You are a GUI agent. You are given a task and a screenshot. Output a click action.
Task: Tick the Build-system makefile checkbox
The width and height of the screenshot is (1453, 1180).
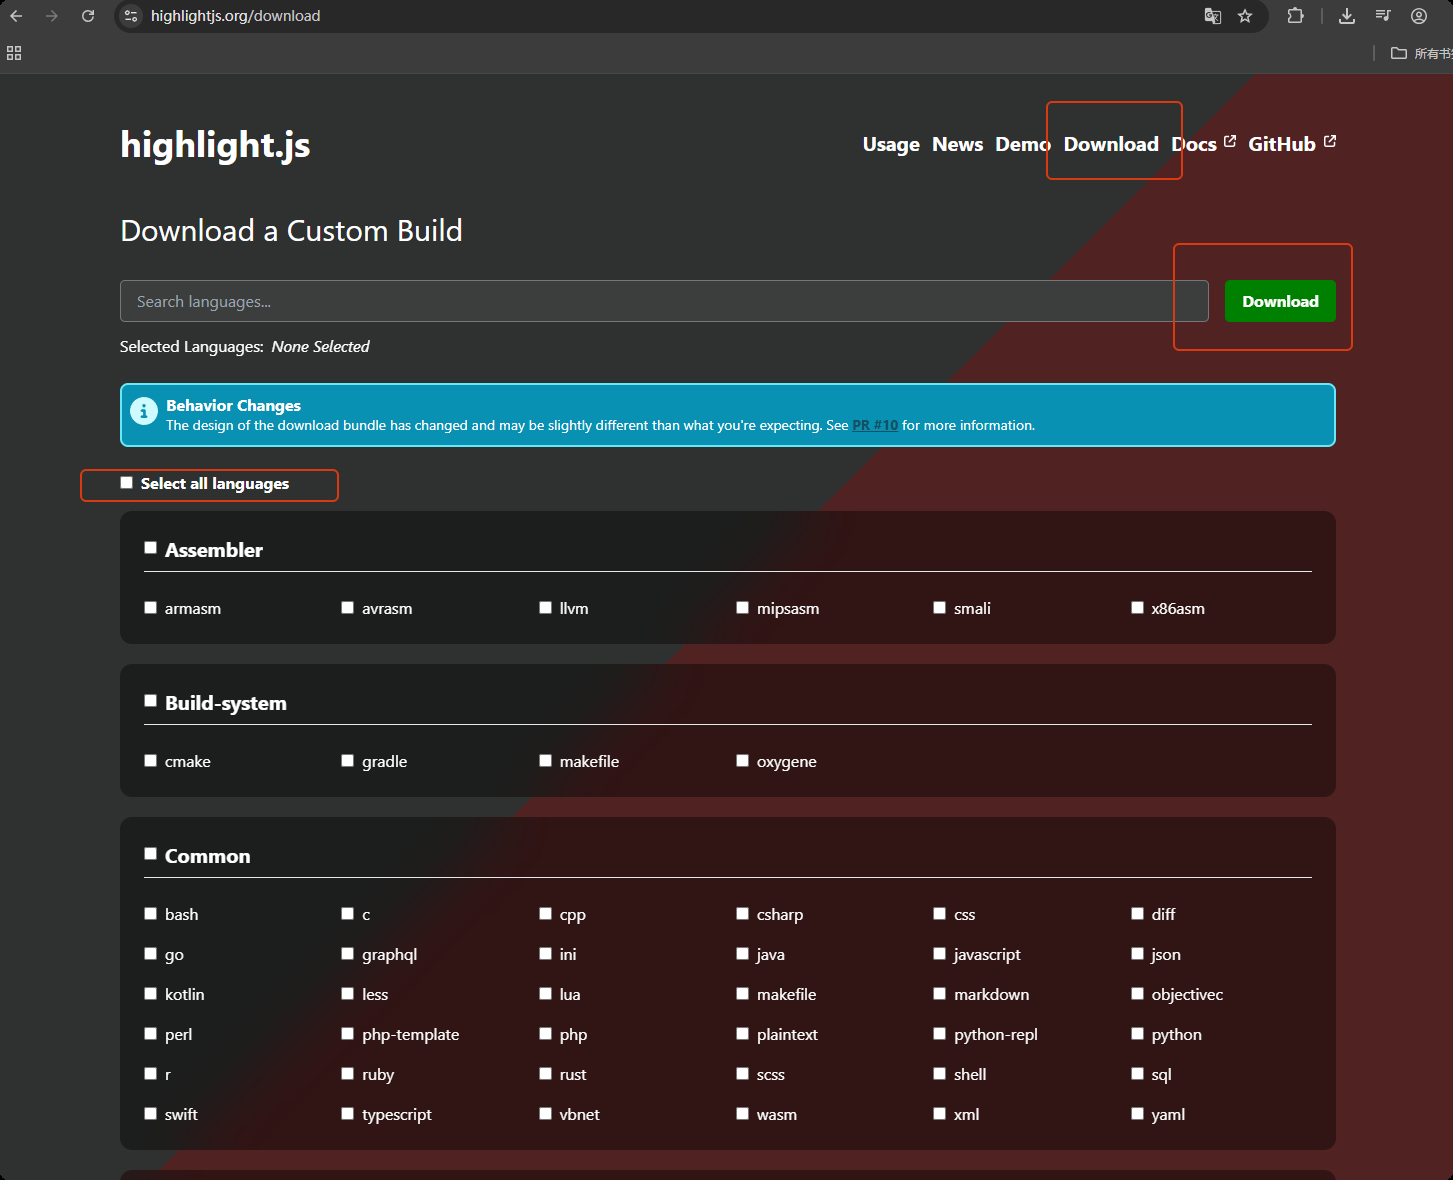[x=545, y=761]
